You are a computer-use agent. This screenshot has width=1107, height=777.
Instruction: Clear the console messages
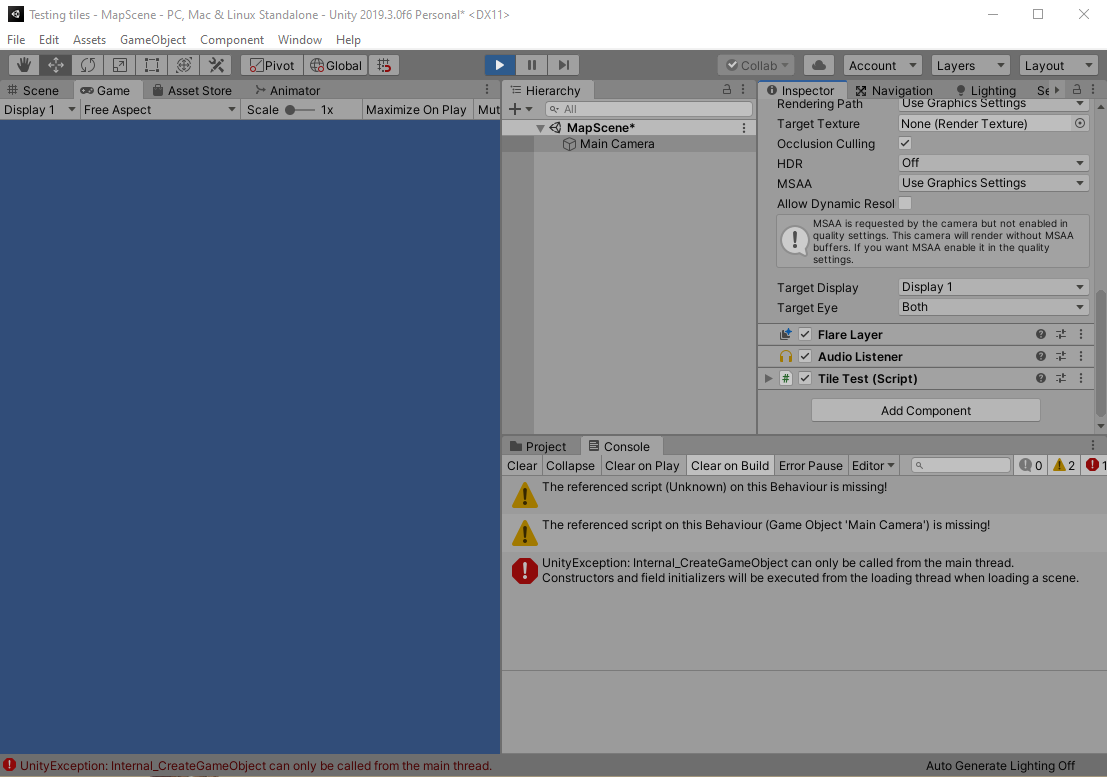point(522,466)
